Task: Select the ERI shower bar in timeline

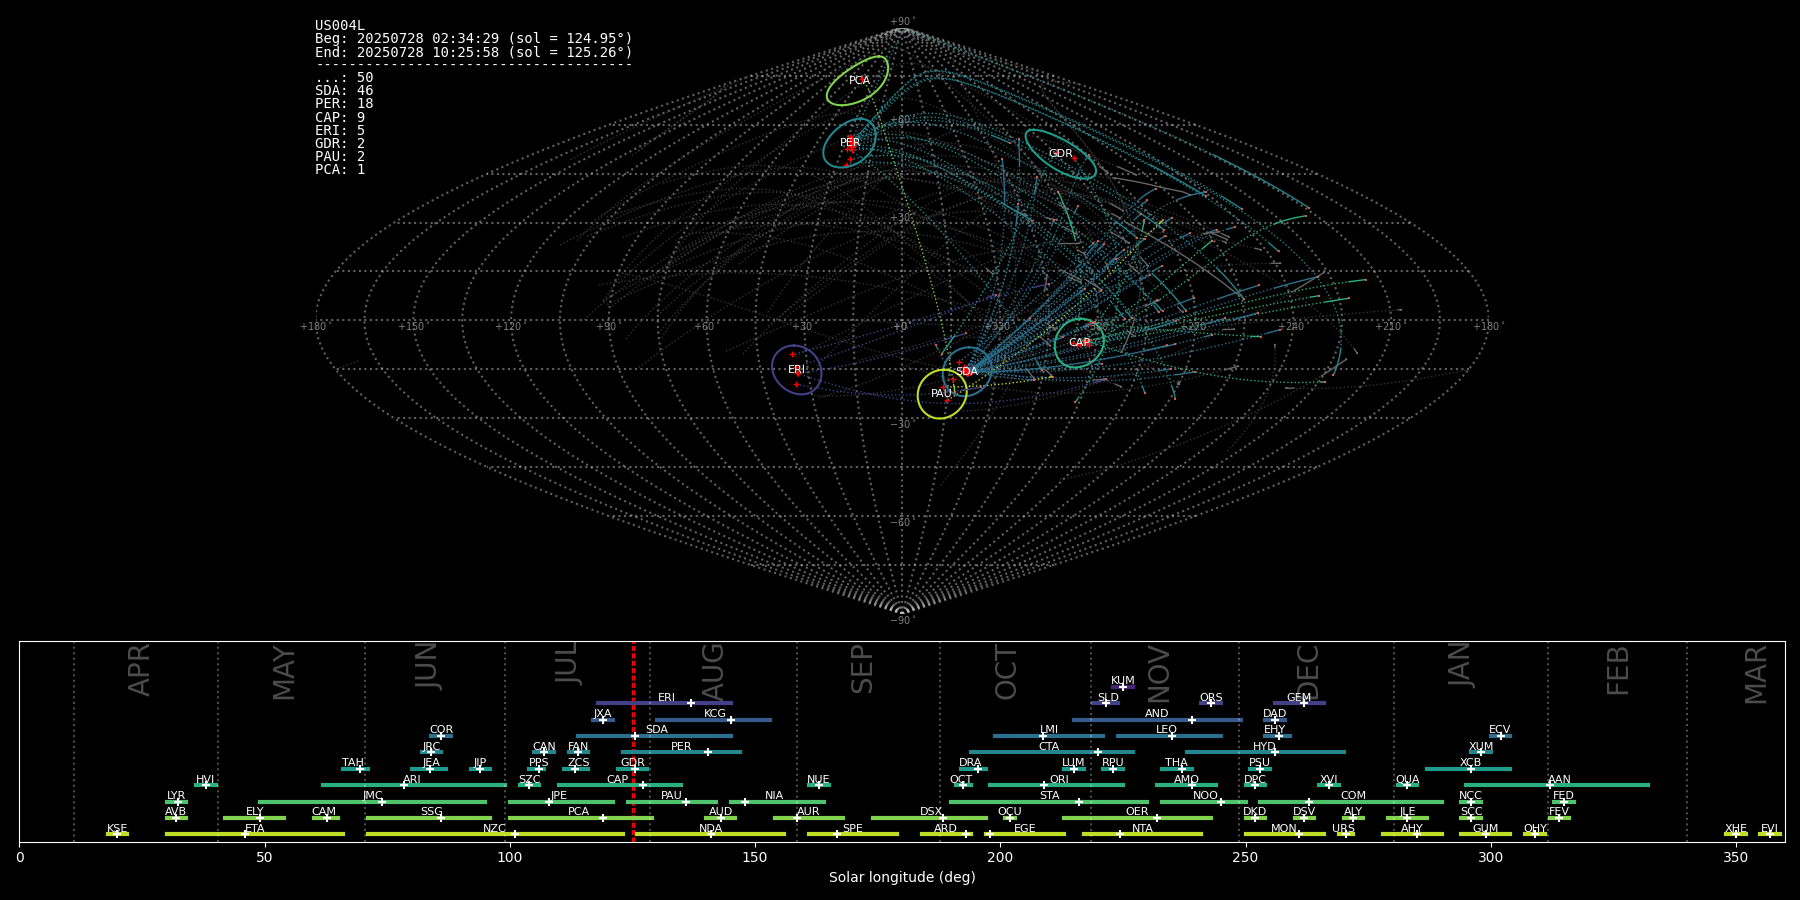Action: click(664, 703)
